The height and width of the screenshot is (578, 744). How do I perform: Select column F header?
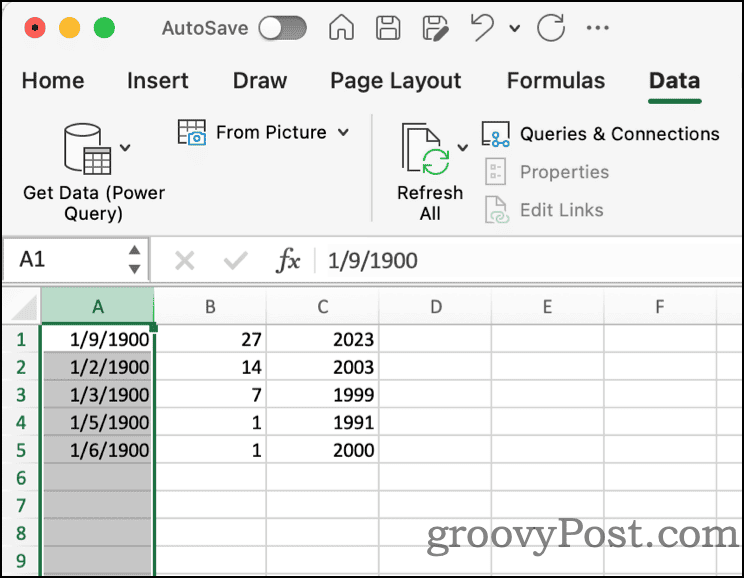[660, 307]
